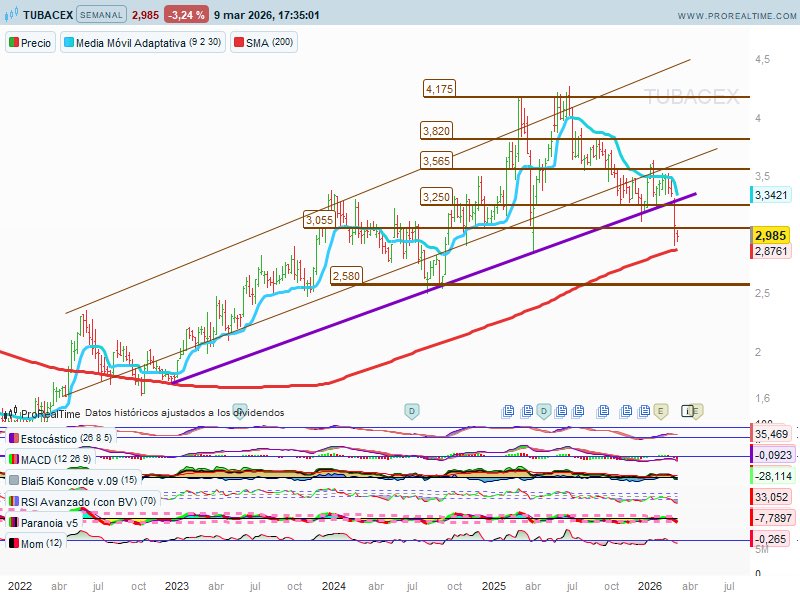Open the SEMANAL timeframe selector
Image resolution: width=800 pixels, height=600 pixels.
point(101,15)
